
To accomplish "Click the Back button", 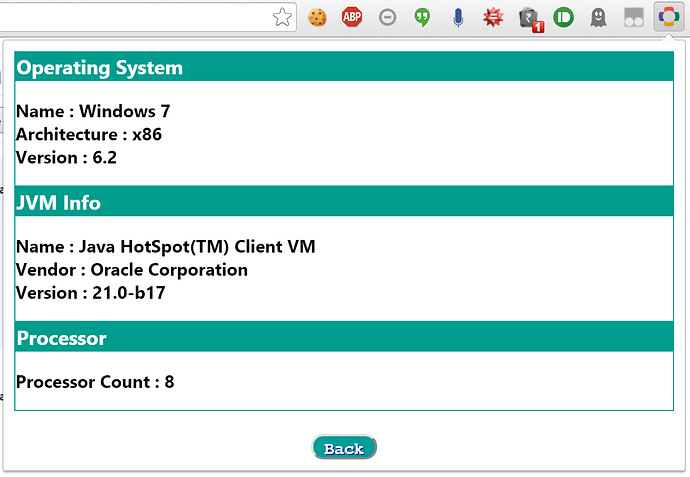I will (x=344, y=447).
